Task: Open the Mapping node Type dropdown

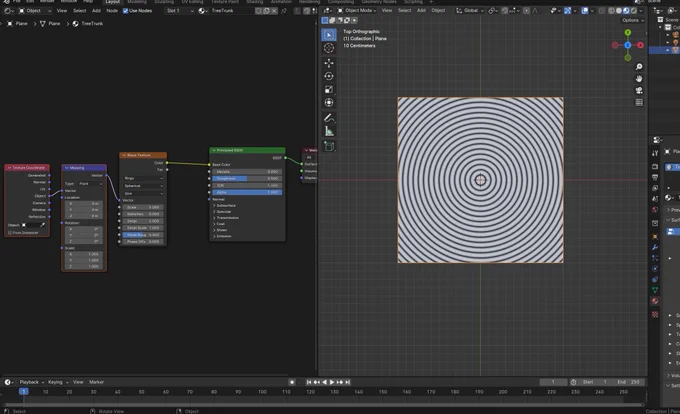Action: 90,184
